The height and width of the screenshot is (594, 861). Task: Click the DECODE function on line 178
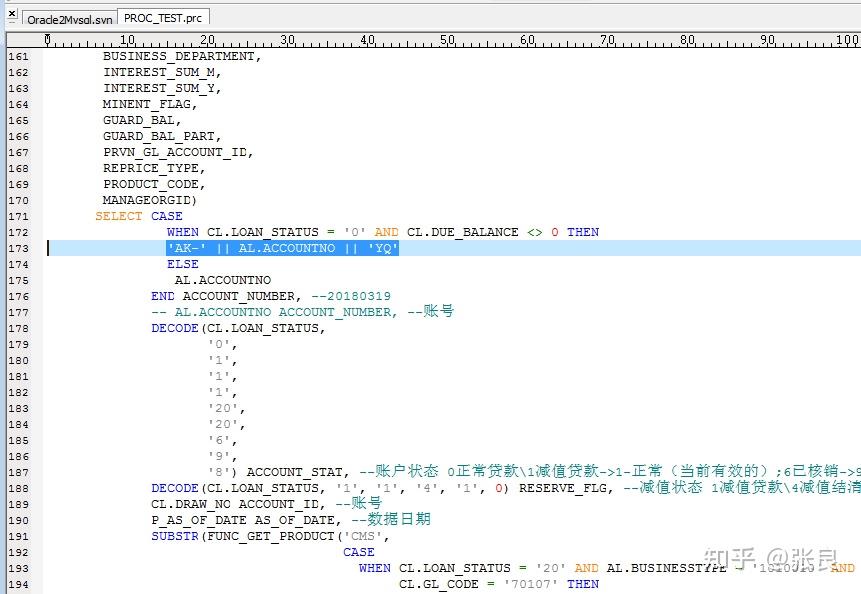pos(175,328)
